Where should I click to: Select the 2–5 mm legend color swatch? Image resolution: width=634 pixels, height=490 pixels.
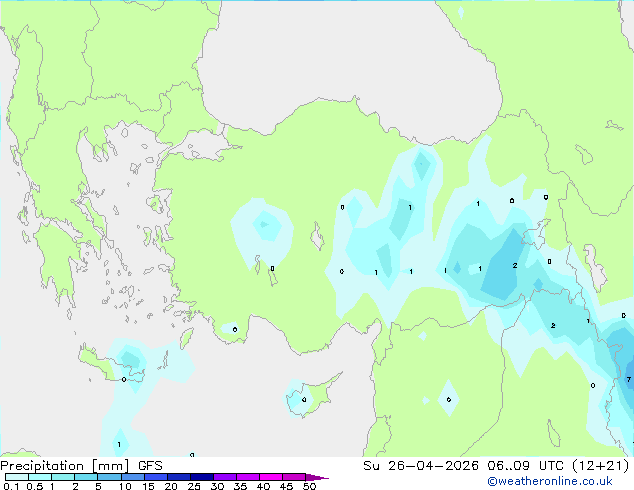tap(86, 477)
